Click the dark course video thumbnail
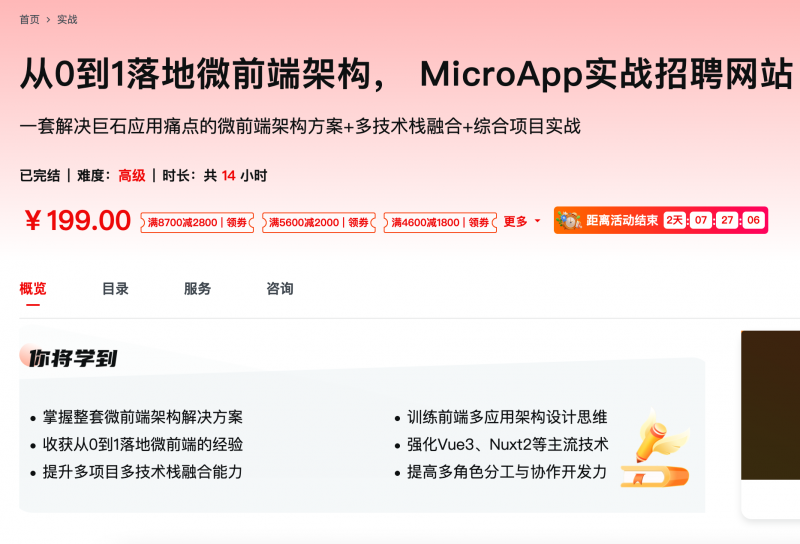800x544 pixels. (x=770, y=405)
